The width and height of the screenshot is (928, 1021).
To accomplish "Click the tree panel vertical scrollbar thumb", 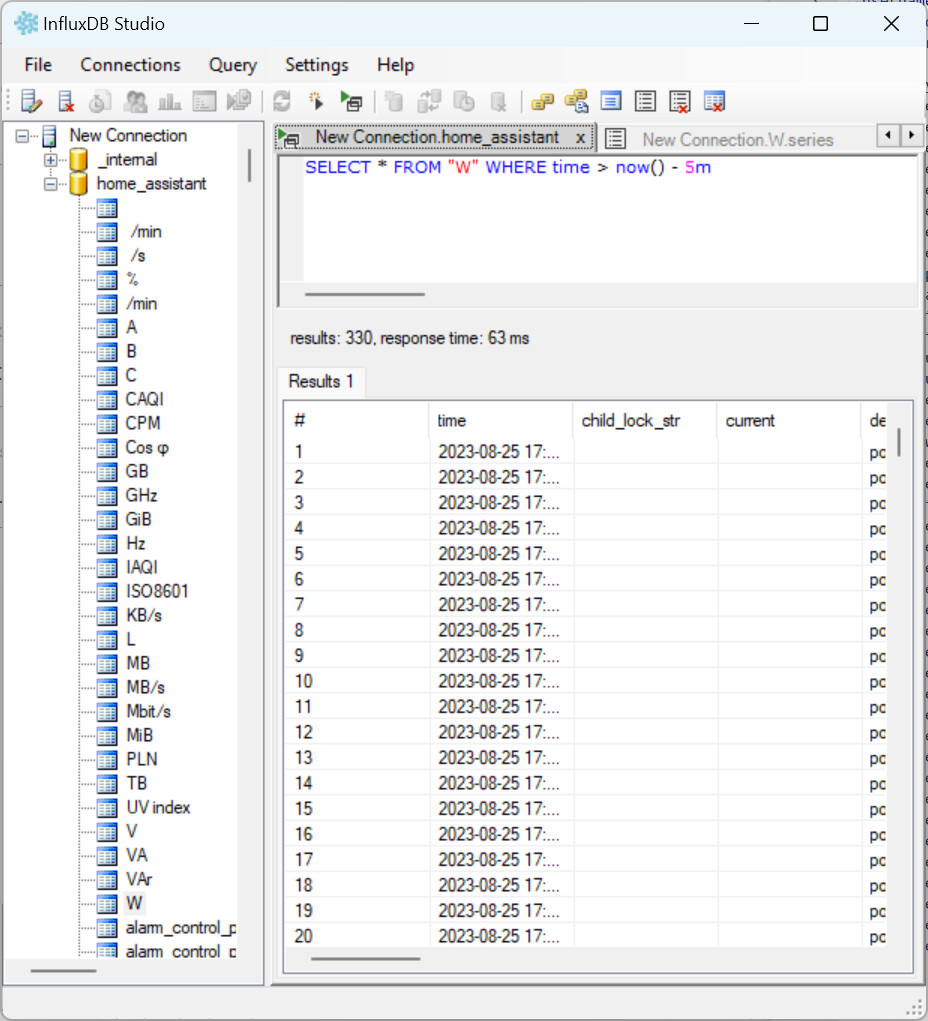I will 250,165.
